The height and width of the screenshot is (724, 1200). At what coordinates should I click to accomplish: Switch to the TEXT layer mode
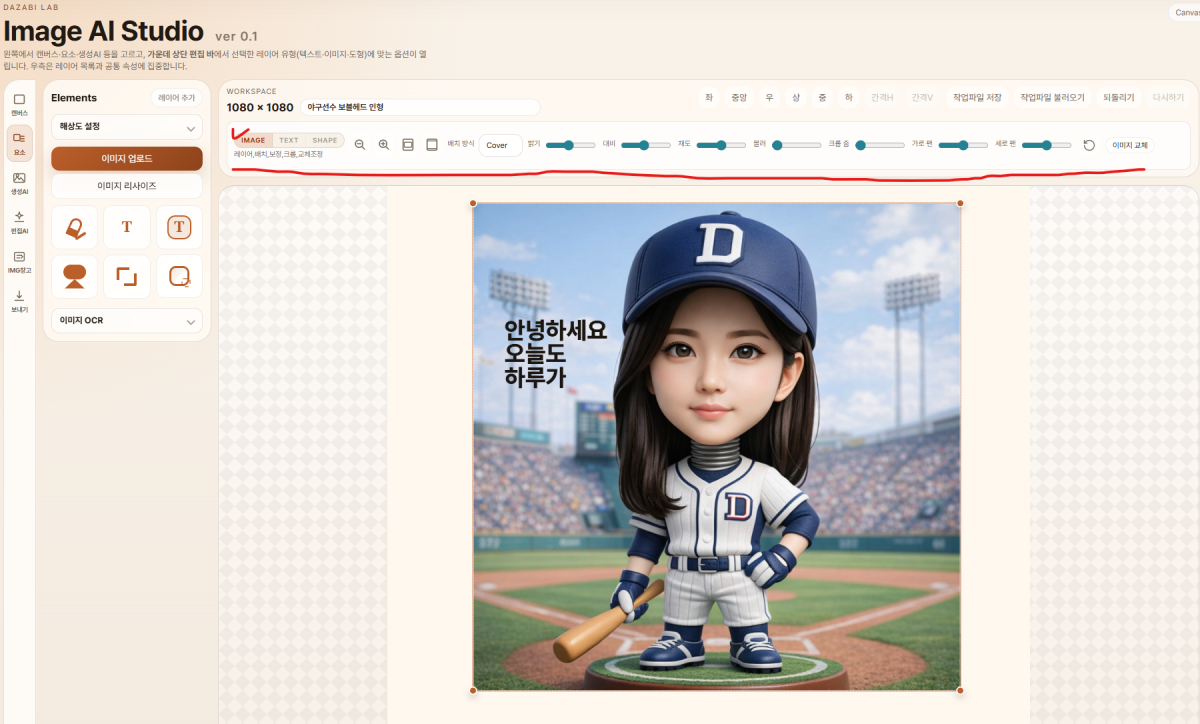(x=288, y=141)
